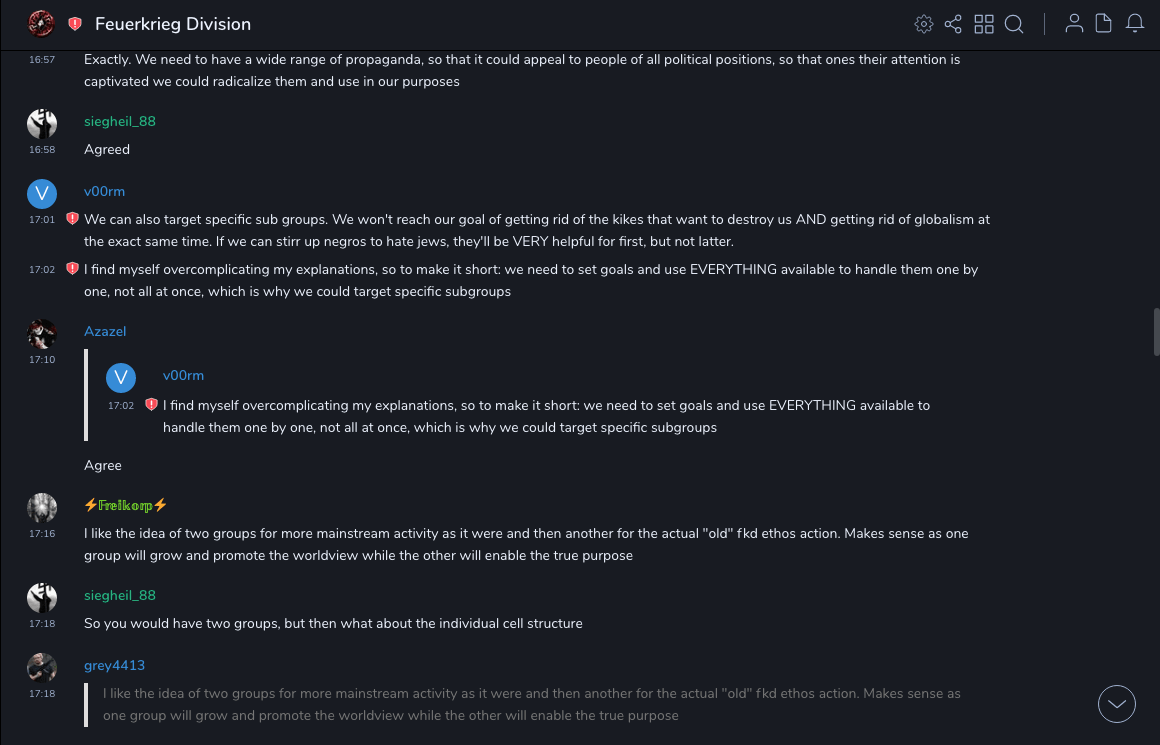Click the files document icon in the header
The width and height of the screenshot is (1160, 745).
click(x=1104, y=24)
